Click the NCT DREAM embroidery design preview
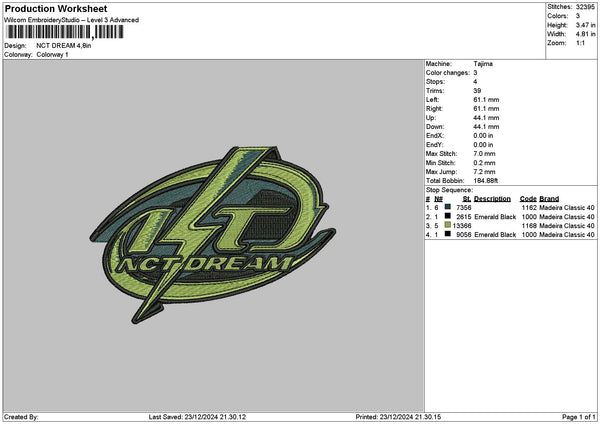 coord(213,235)
